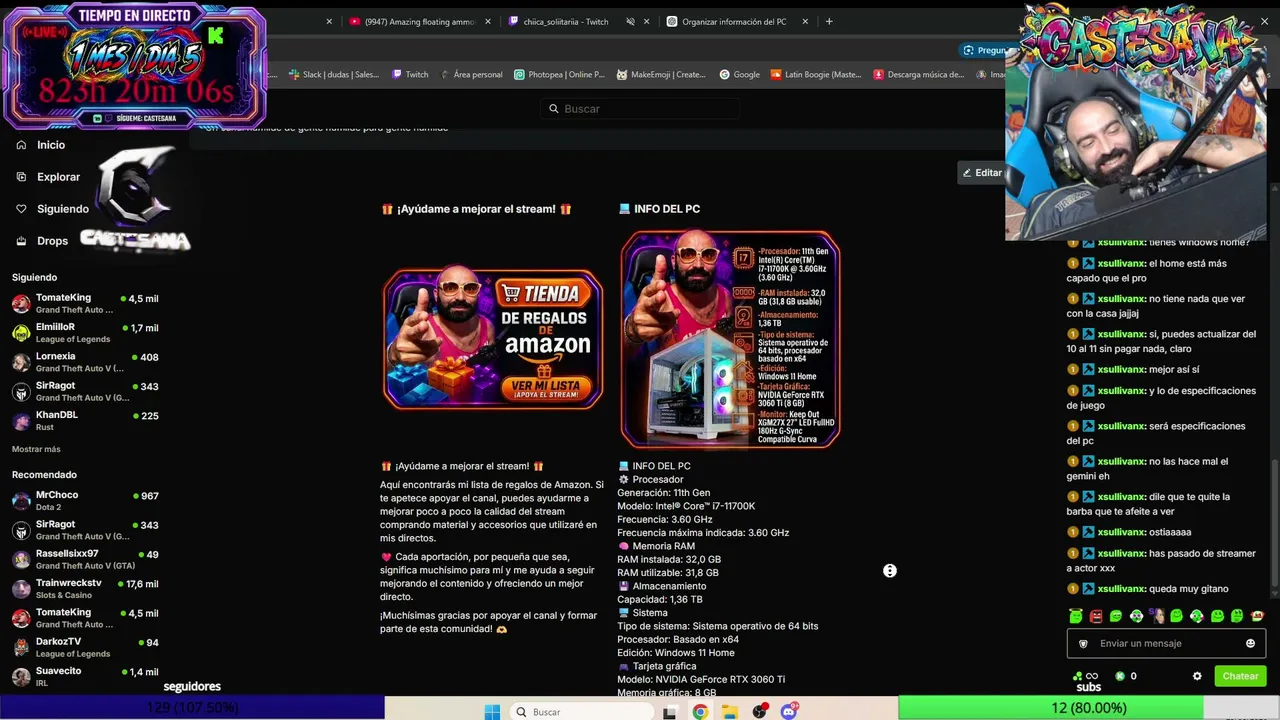Open Lornexia followed channel
Screen dimensions: 1280x720
[x=86, y=362]
